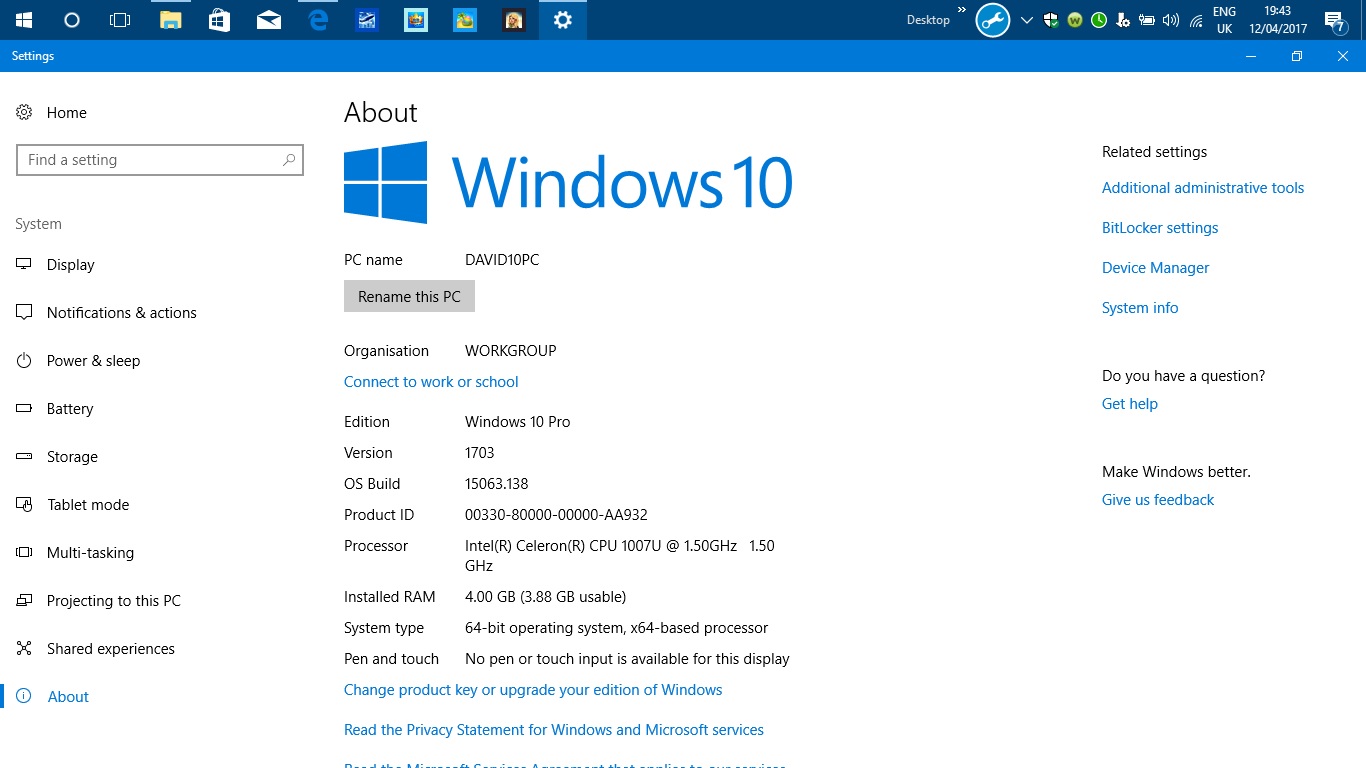This screenshot has width=1366, height=768.
Task: Click the OS Build value 15063.138
Action: (497, 484)
